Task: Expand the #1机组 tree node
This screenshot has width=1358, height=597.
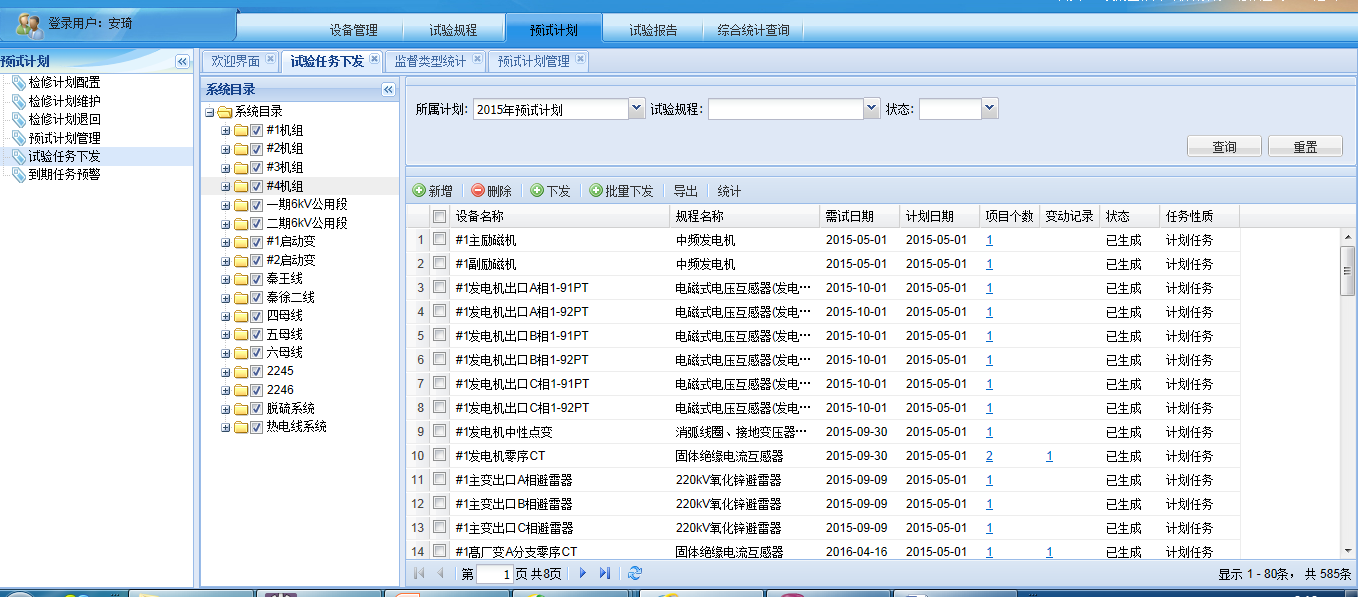Action: (x=225, y=131)
